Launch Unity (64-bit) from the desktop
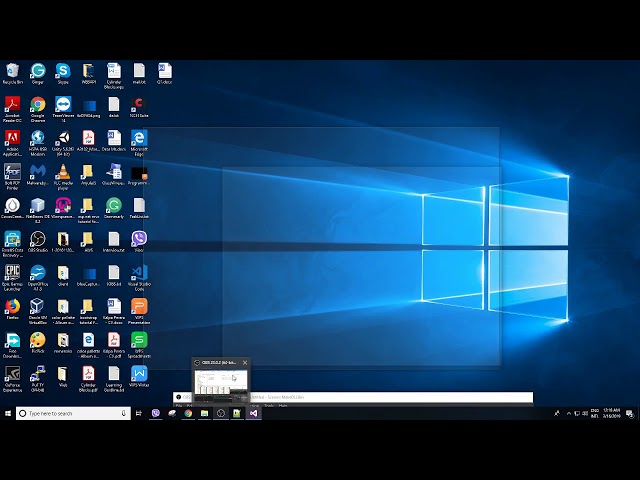This screenshot has width=640, height=480. (63, 143)
